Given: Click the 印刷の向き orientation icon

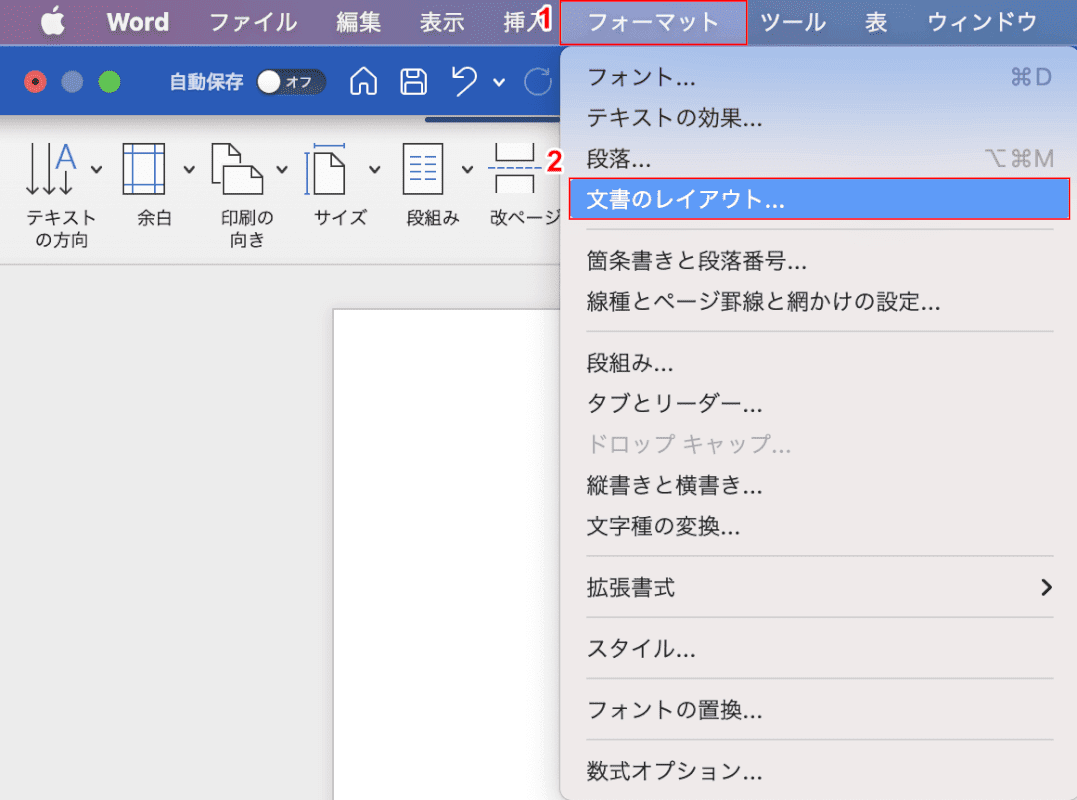Looking at the screenshot, I should 237,169.
